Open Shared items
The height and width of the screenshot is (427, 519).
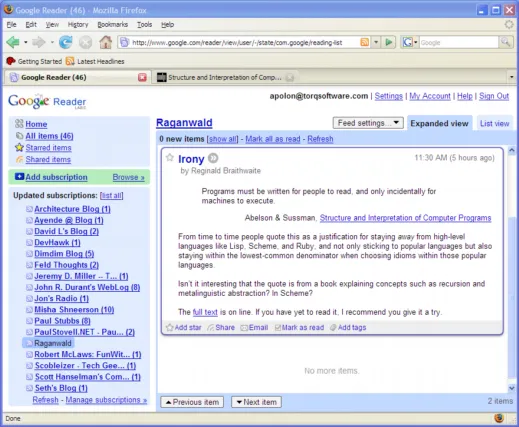tap(48, 159)
